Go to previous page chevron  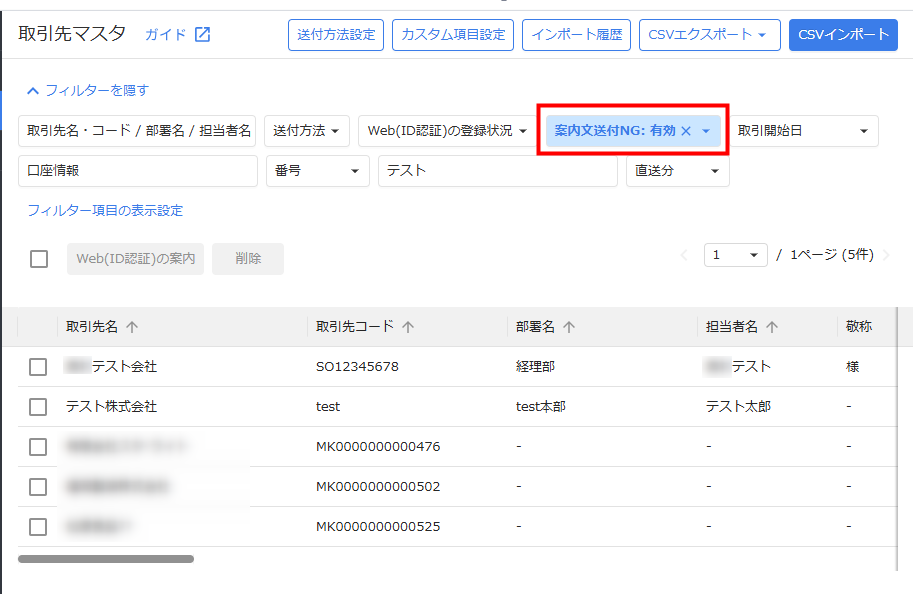(684, 255)
